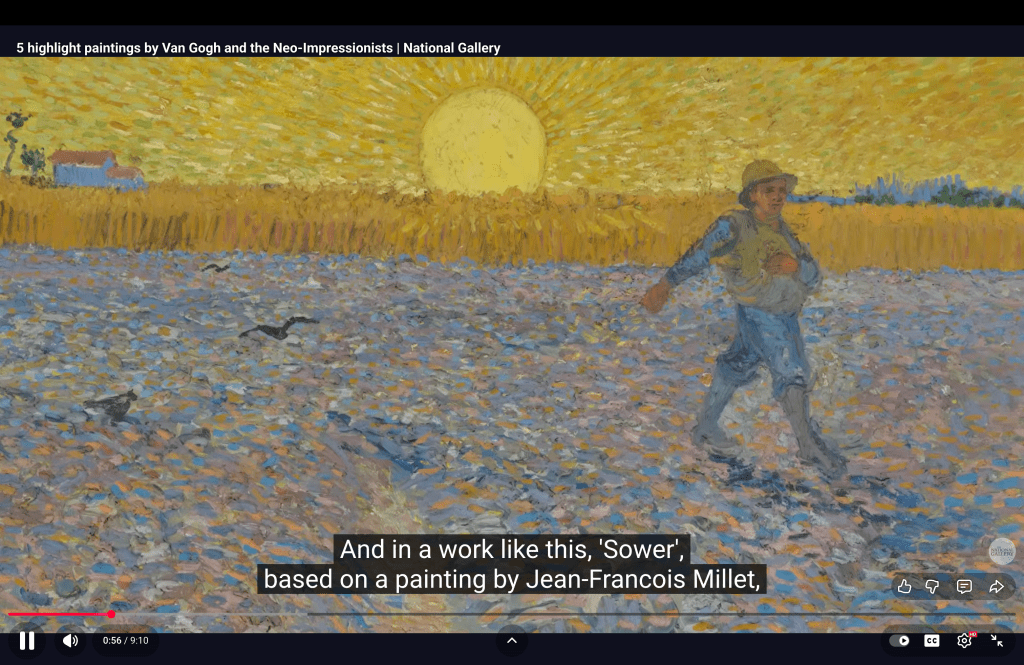Pause the video playback
Image resolution: width=1024 pixels, height=665 pixels.
(27, 640)
